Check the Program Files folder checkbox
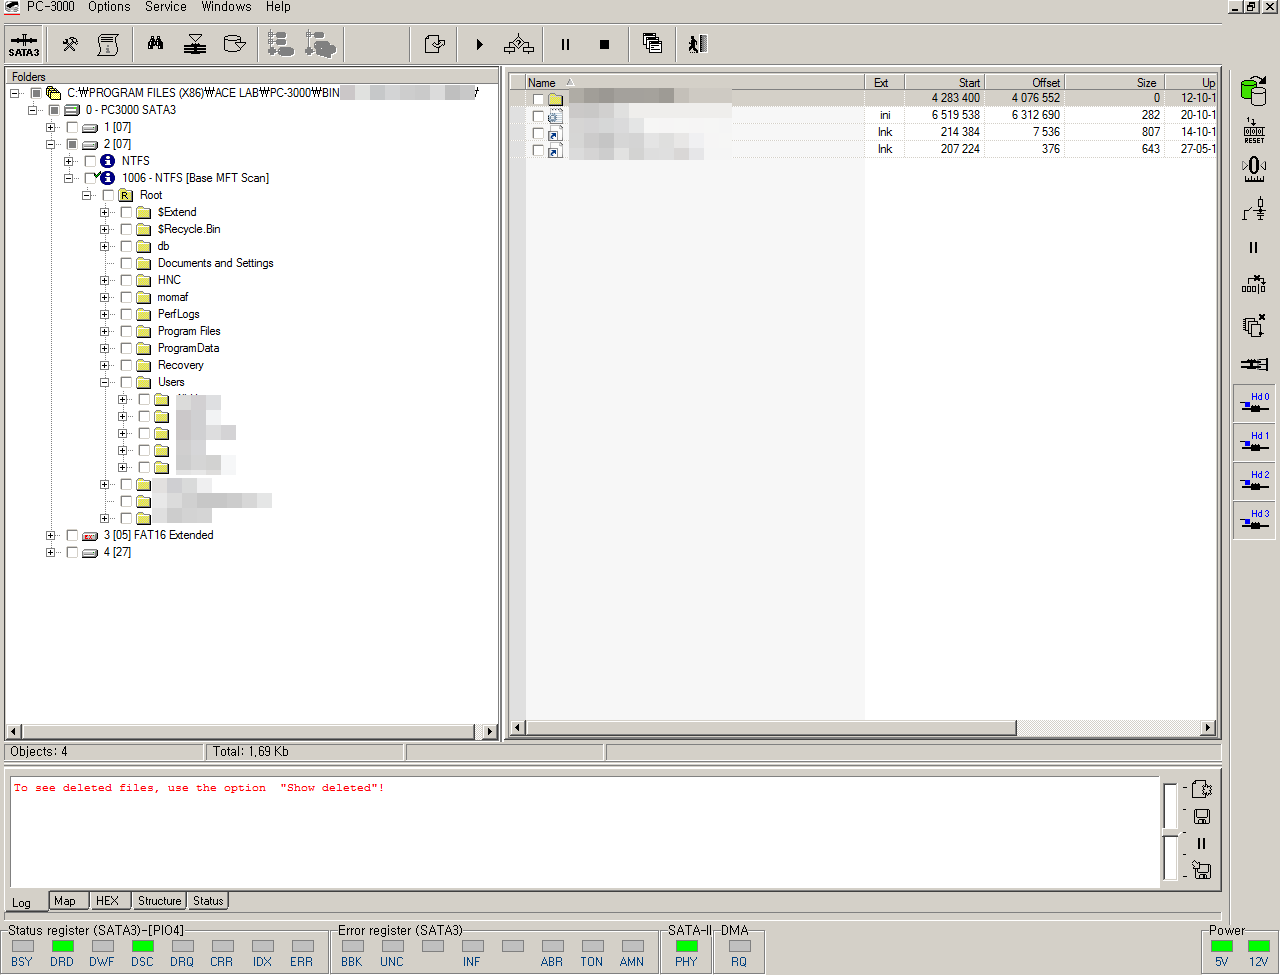Image resolution: width=1280 pixels, height=975 pixels. (x=126, y=331)
